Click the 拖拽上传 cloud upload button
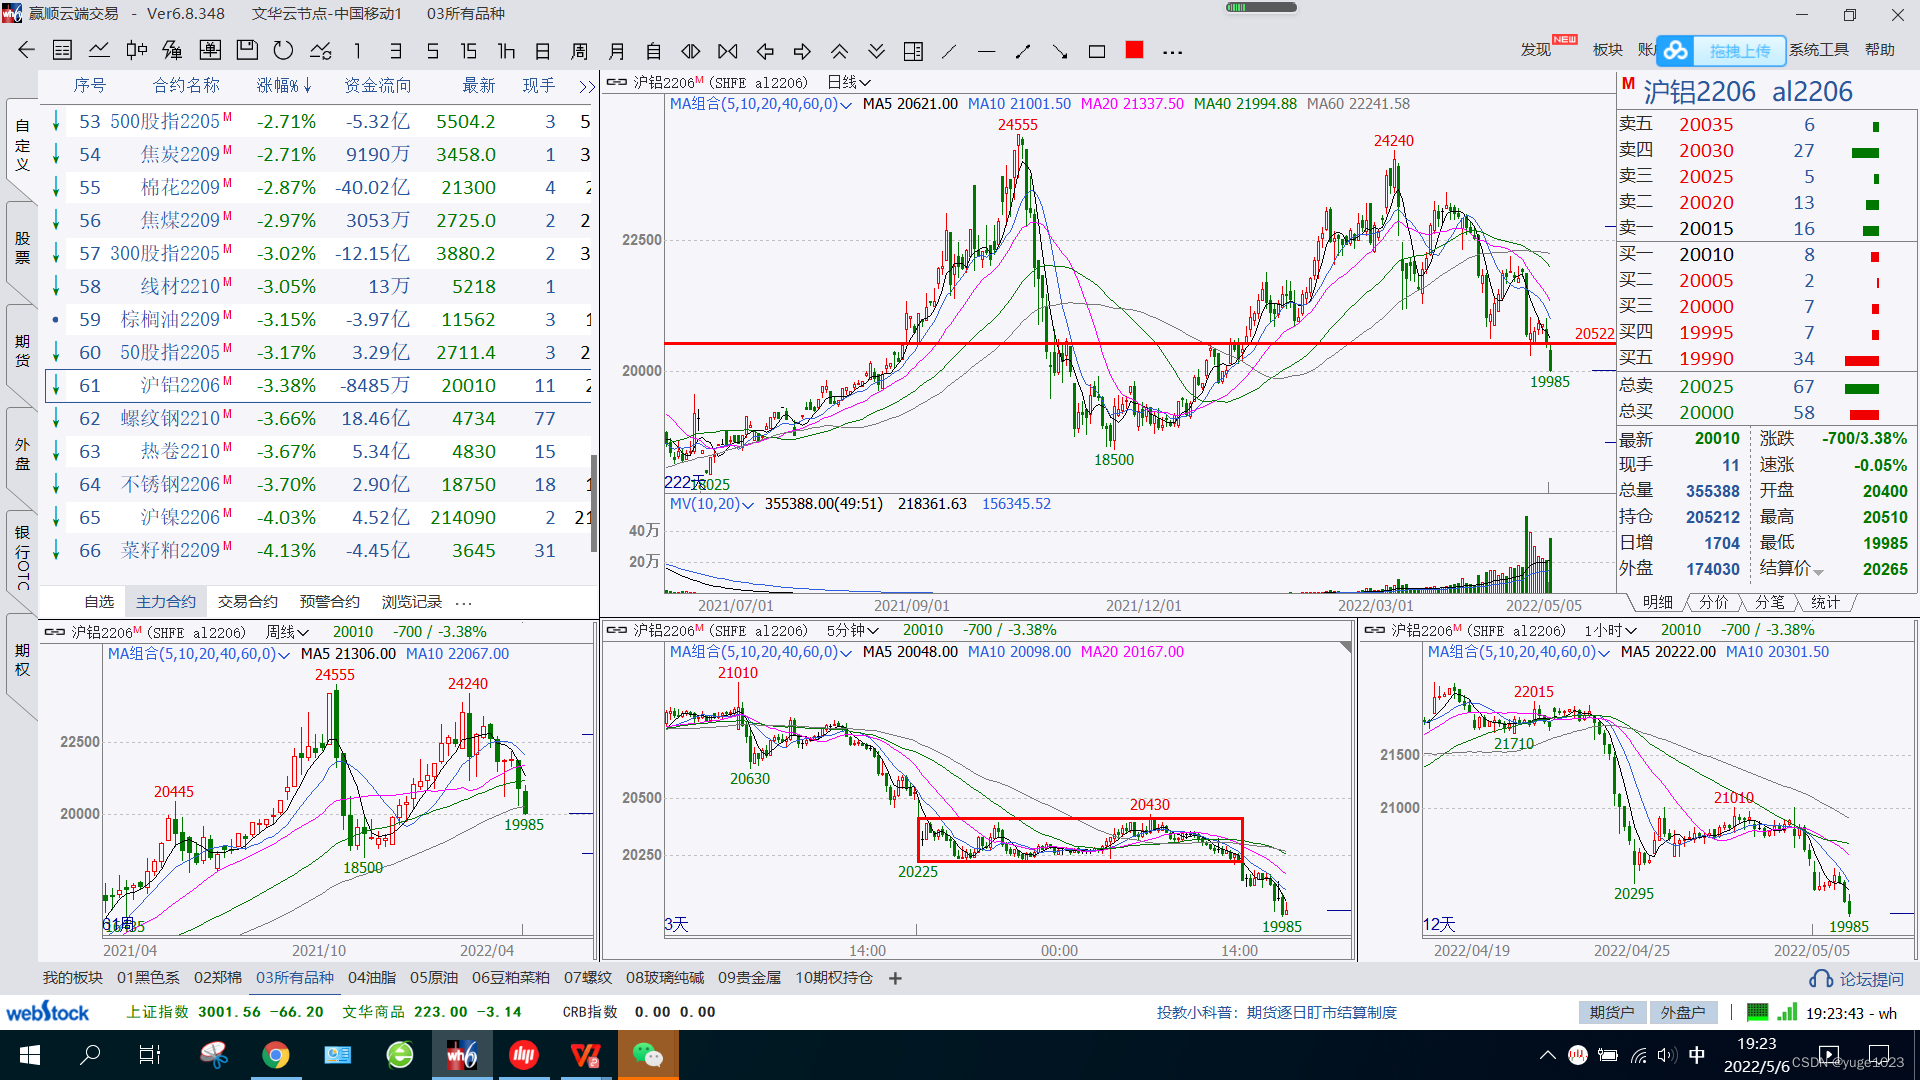The image size is (1920, 1080). click(x=1722, y=50)
